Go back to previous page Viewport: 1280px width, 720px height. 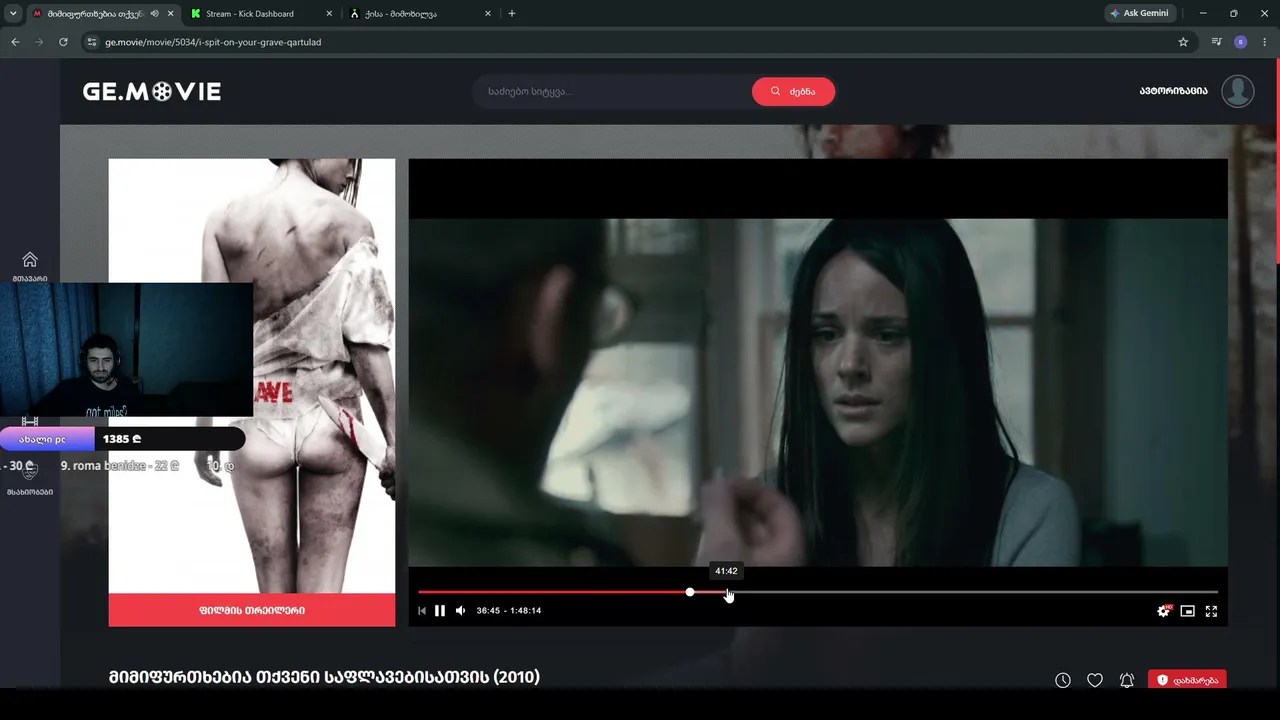15,42
